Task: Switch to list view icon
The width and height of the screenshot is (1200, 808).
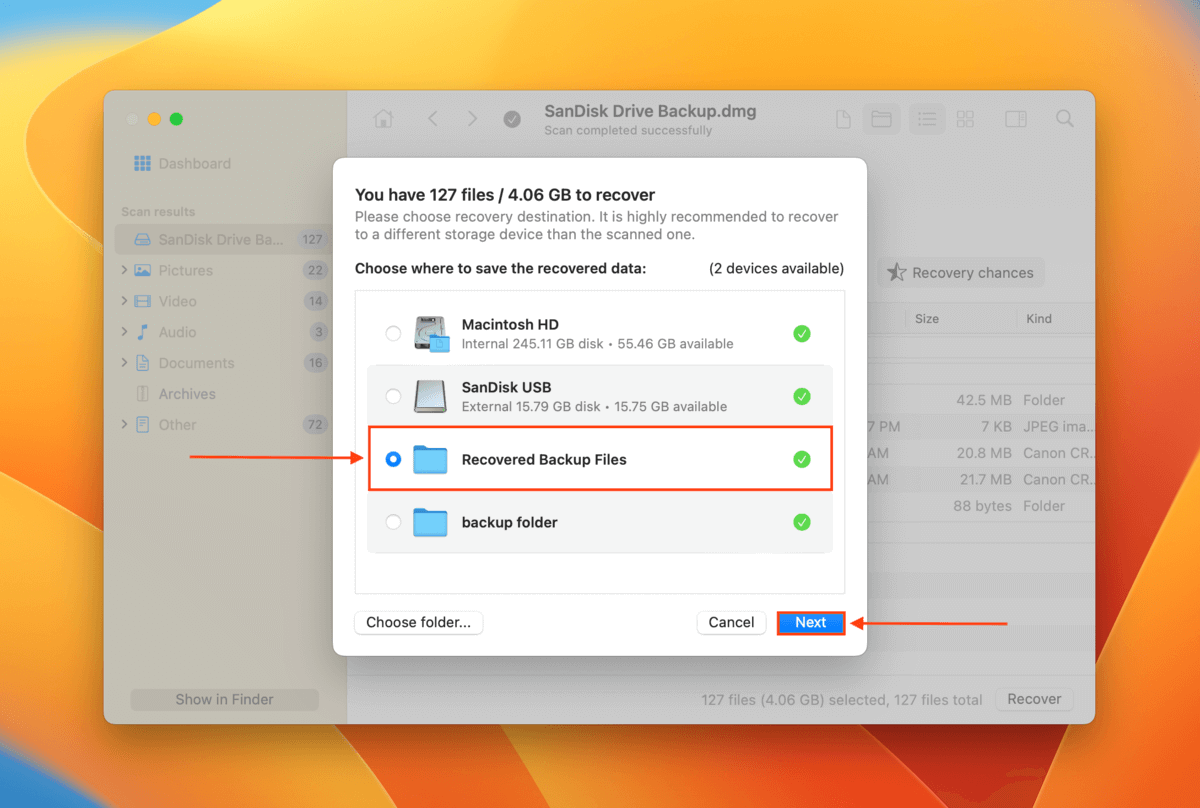Action: (927, 119)
